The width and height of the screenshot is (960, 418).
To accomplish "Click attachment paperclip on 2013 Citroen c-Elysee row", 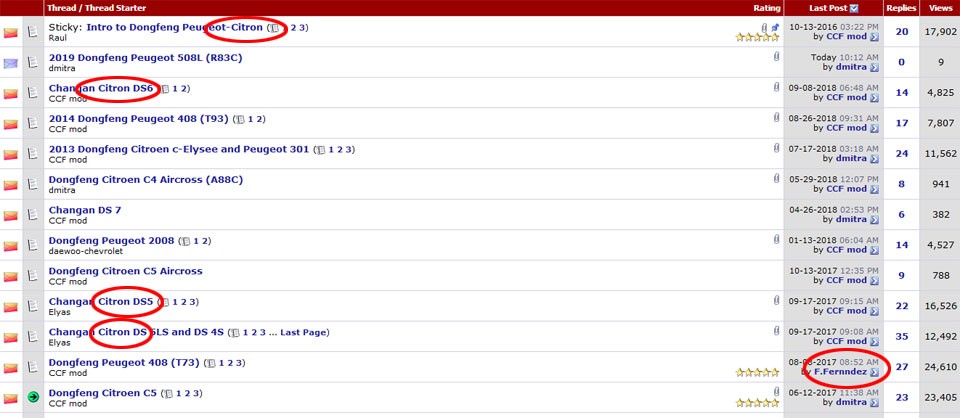I will click(x=776, y=148).
